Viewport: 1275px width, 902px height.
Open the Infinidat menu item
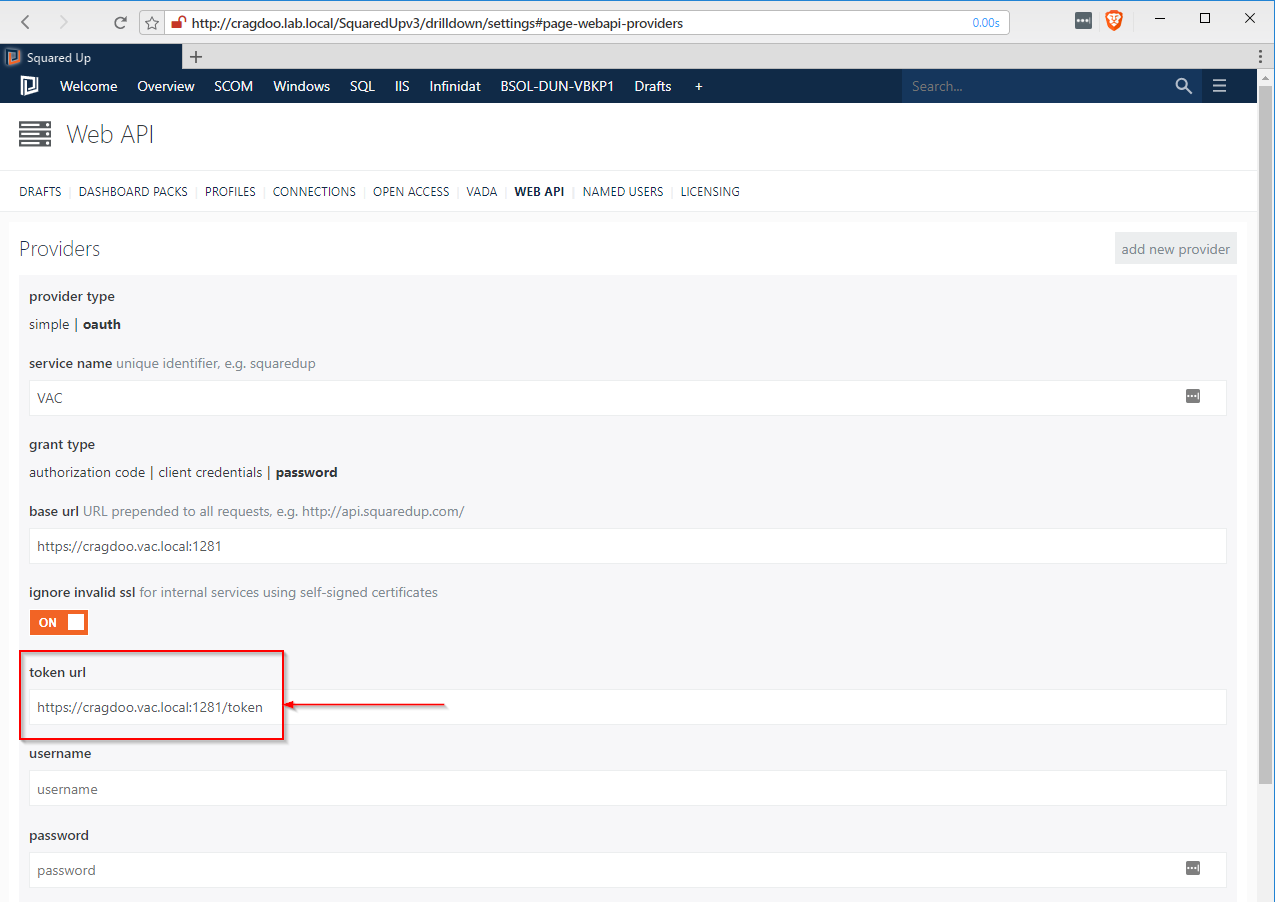point(455,86)
